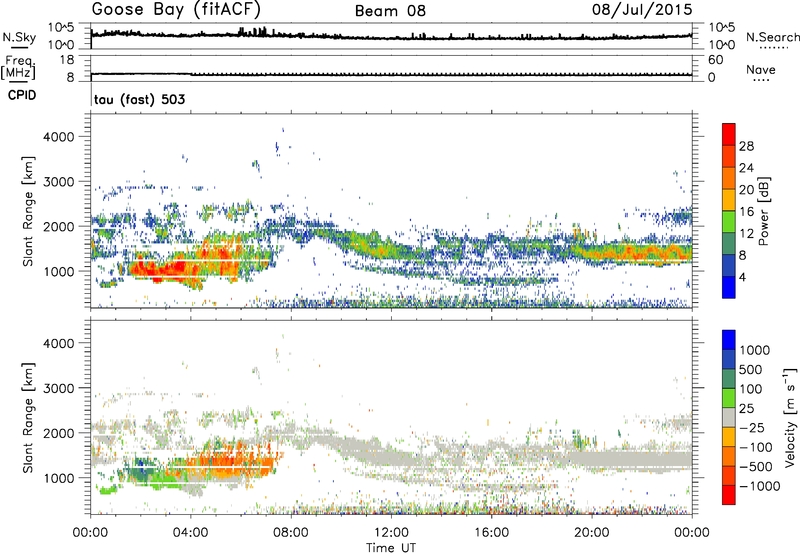
Task: Click the '3000' range tick of the power panel
Action: pyautogui.click(x=58, y=182)
